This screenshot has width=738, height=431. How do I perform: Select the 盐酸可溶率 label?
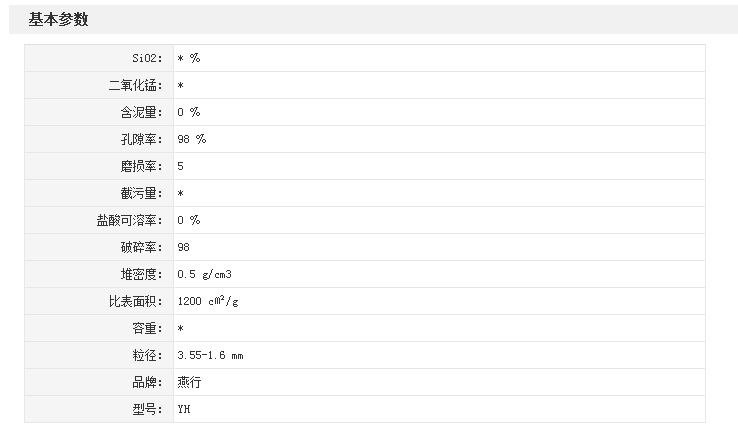point(129,220)
